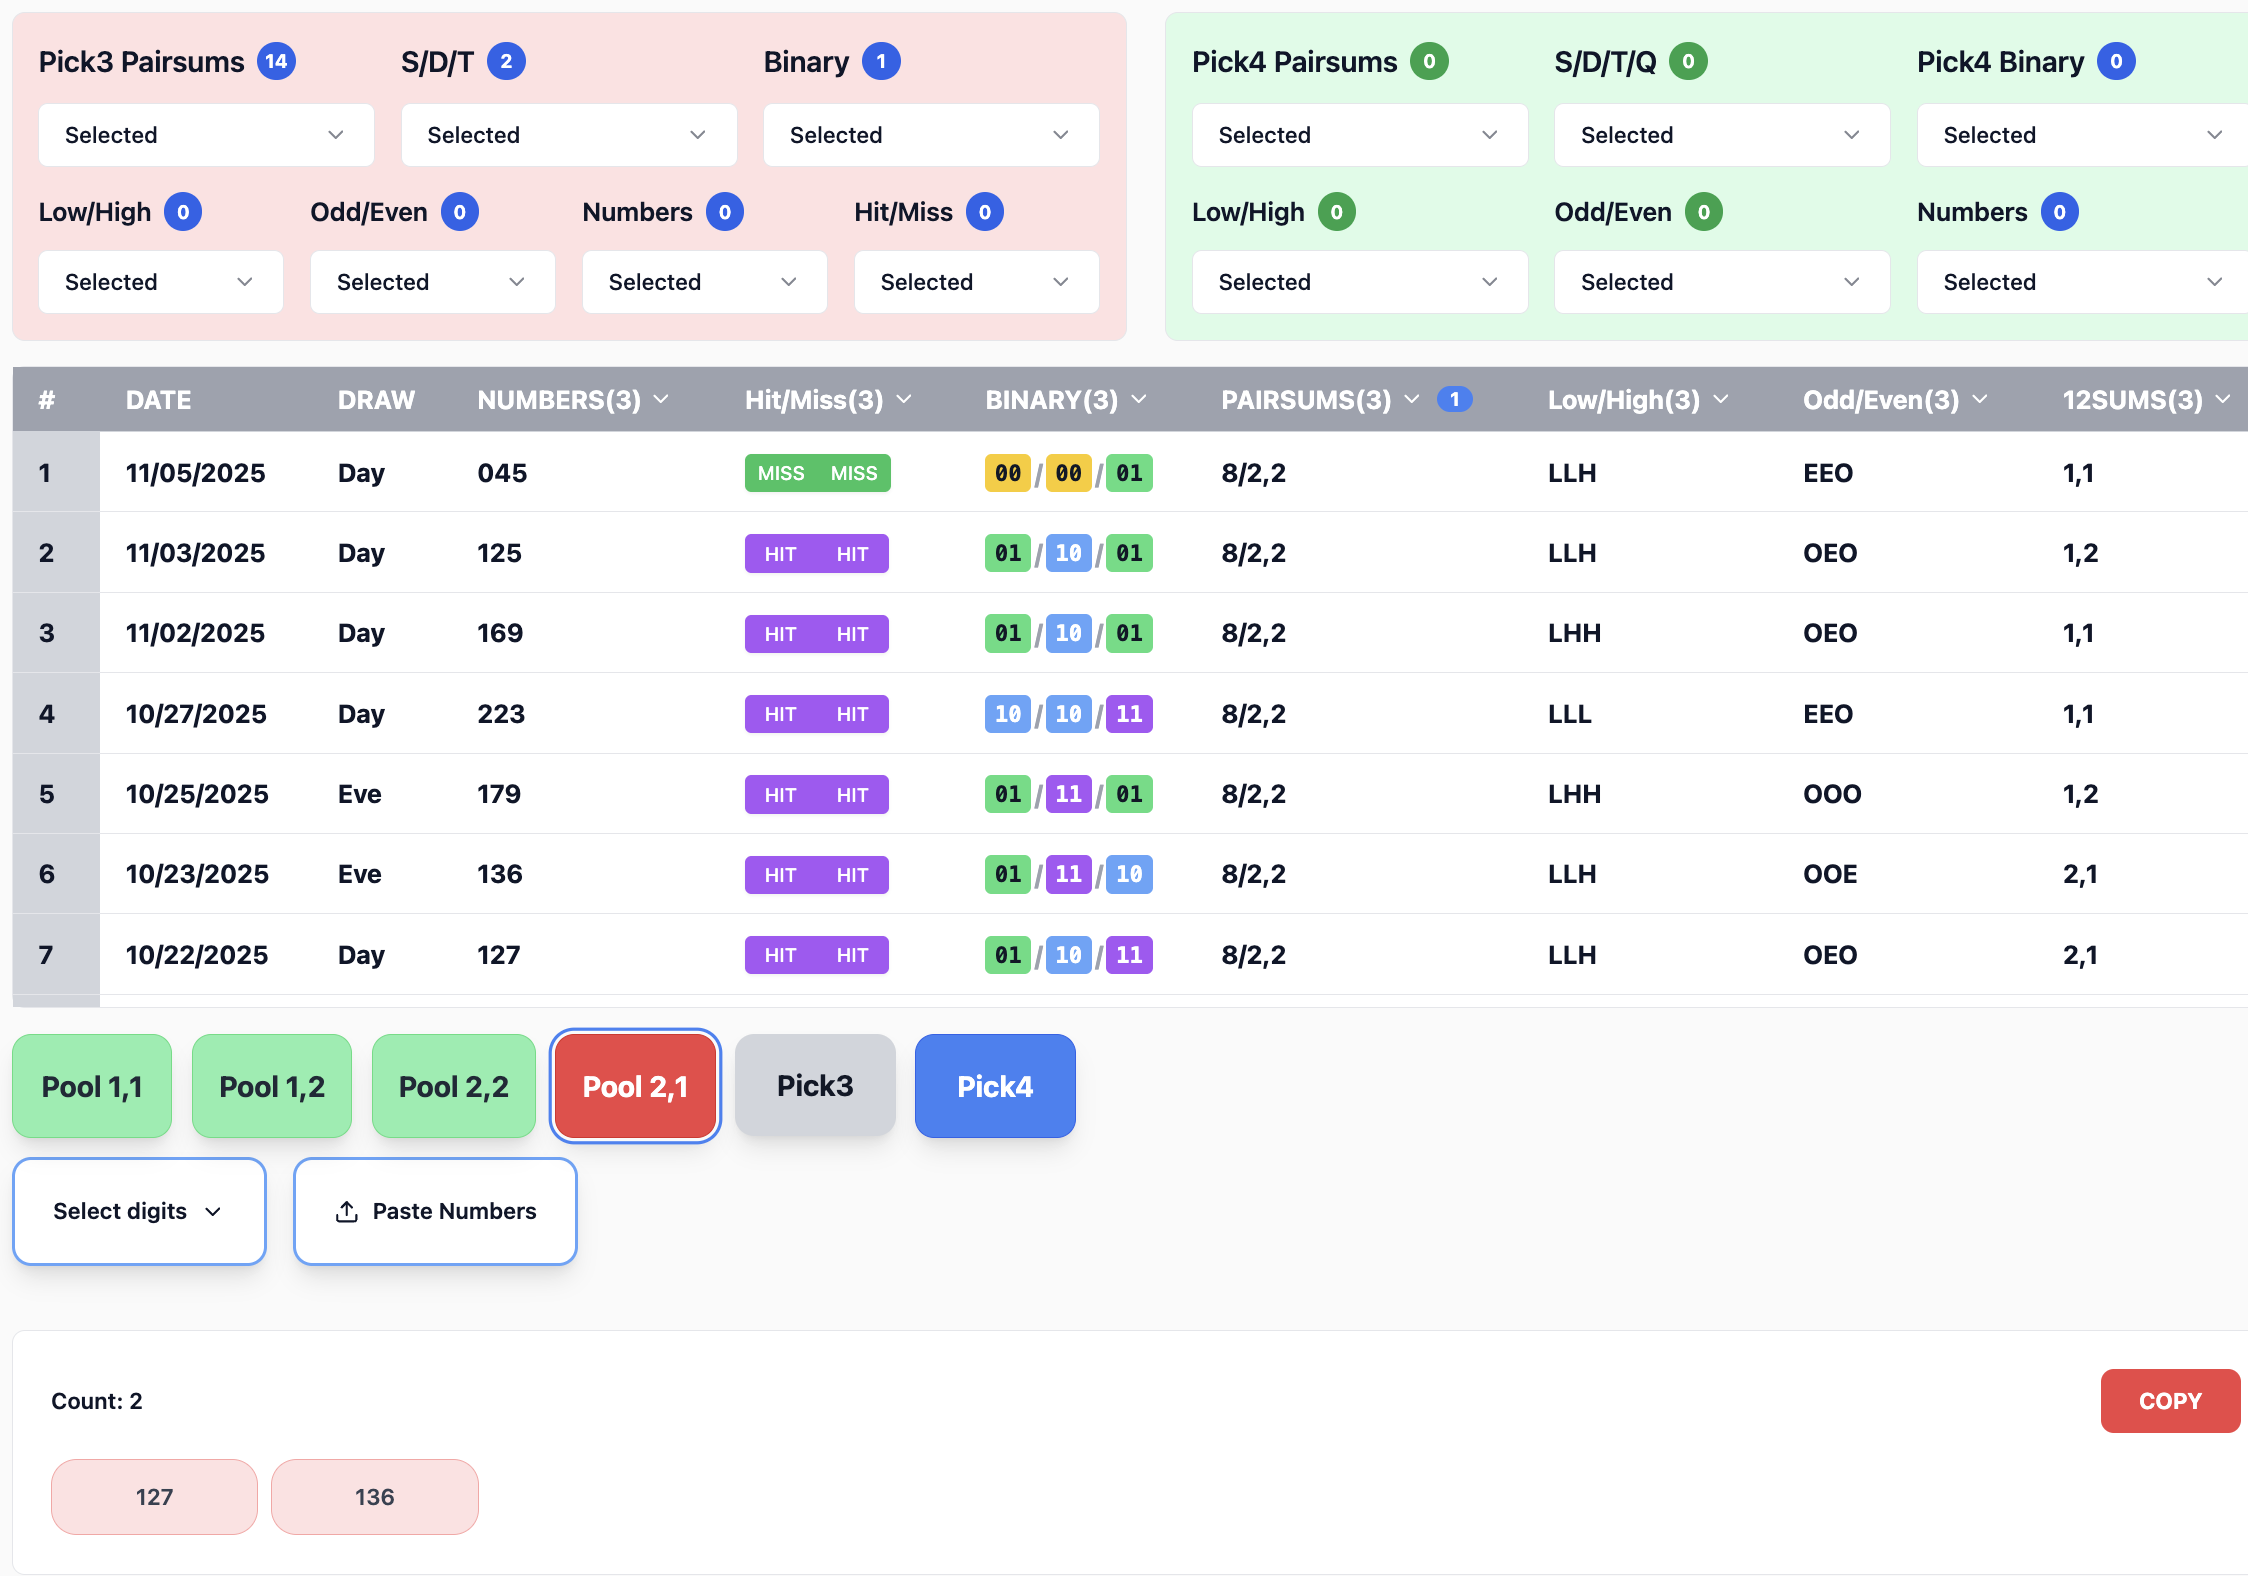Click the PAIRSUMS(3) column filter badge
This screenshot has width=2248, height=1576.
point(1454,400)
